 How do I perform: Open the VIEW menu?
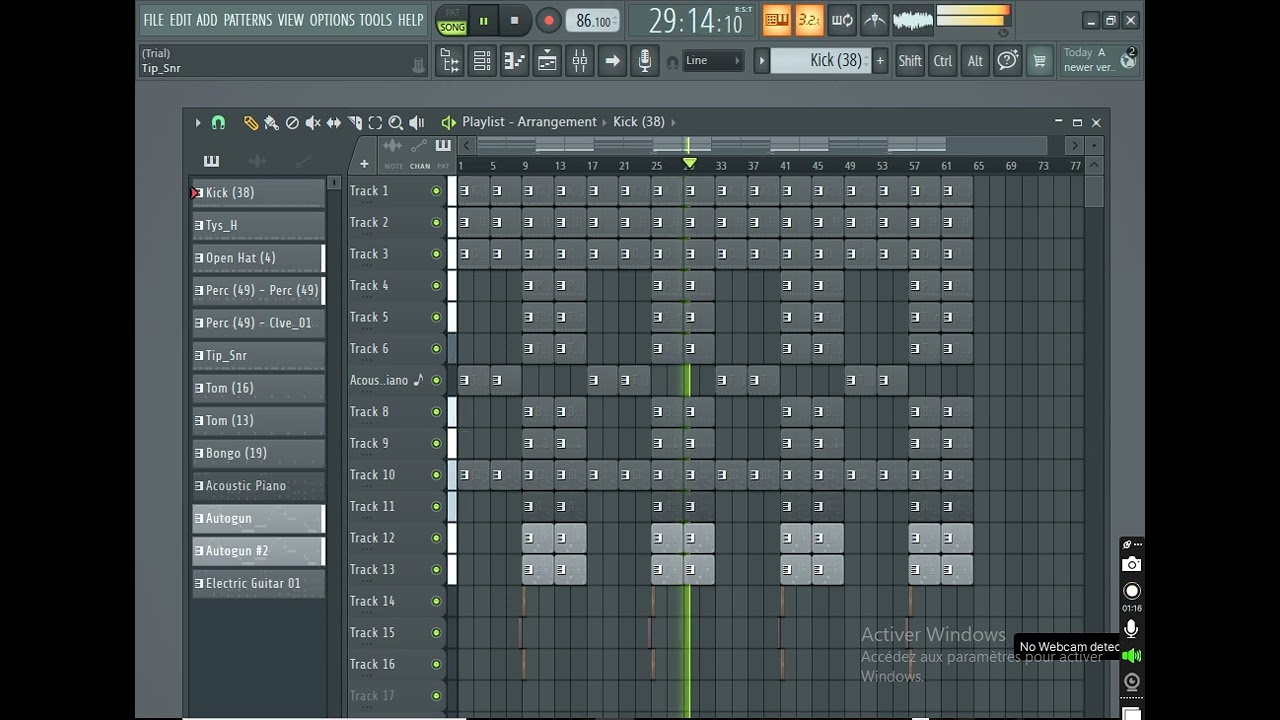click(x=291, y=20)
